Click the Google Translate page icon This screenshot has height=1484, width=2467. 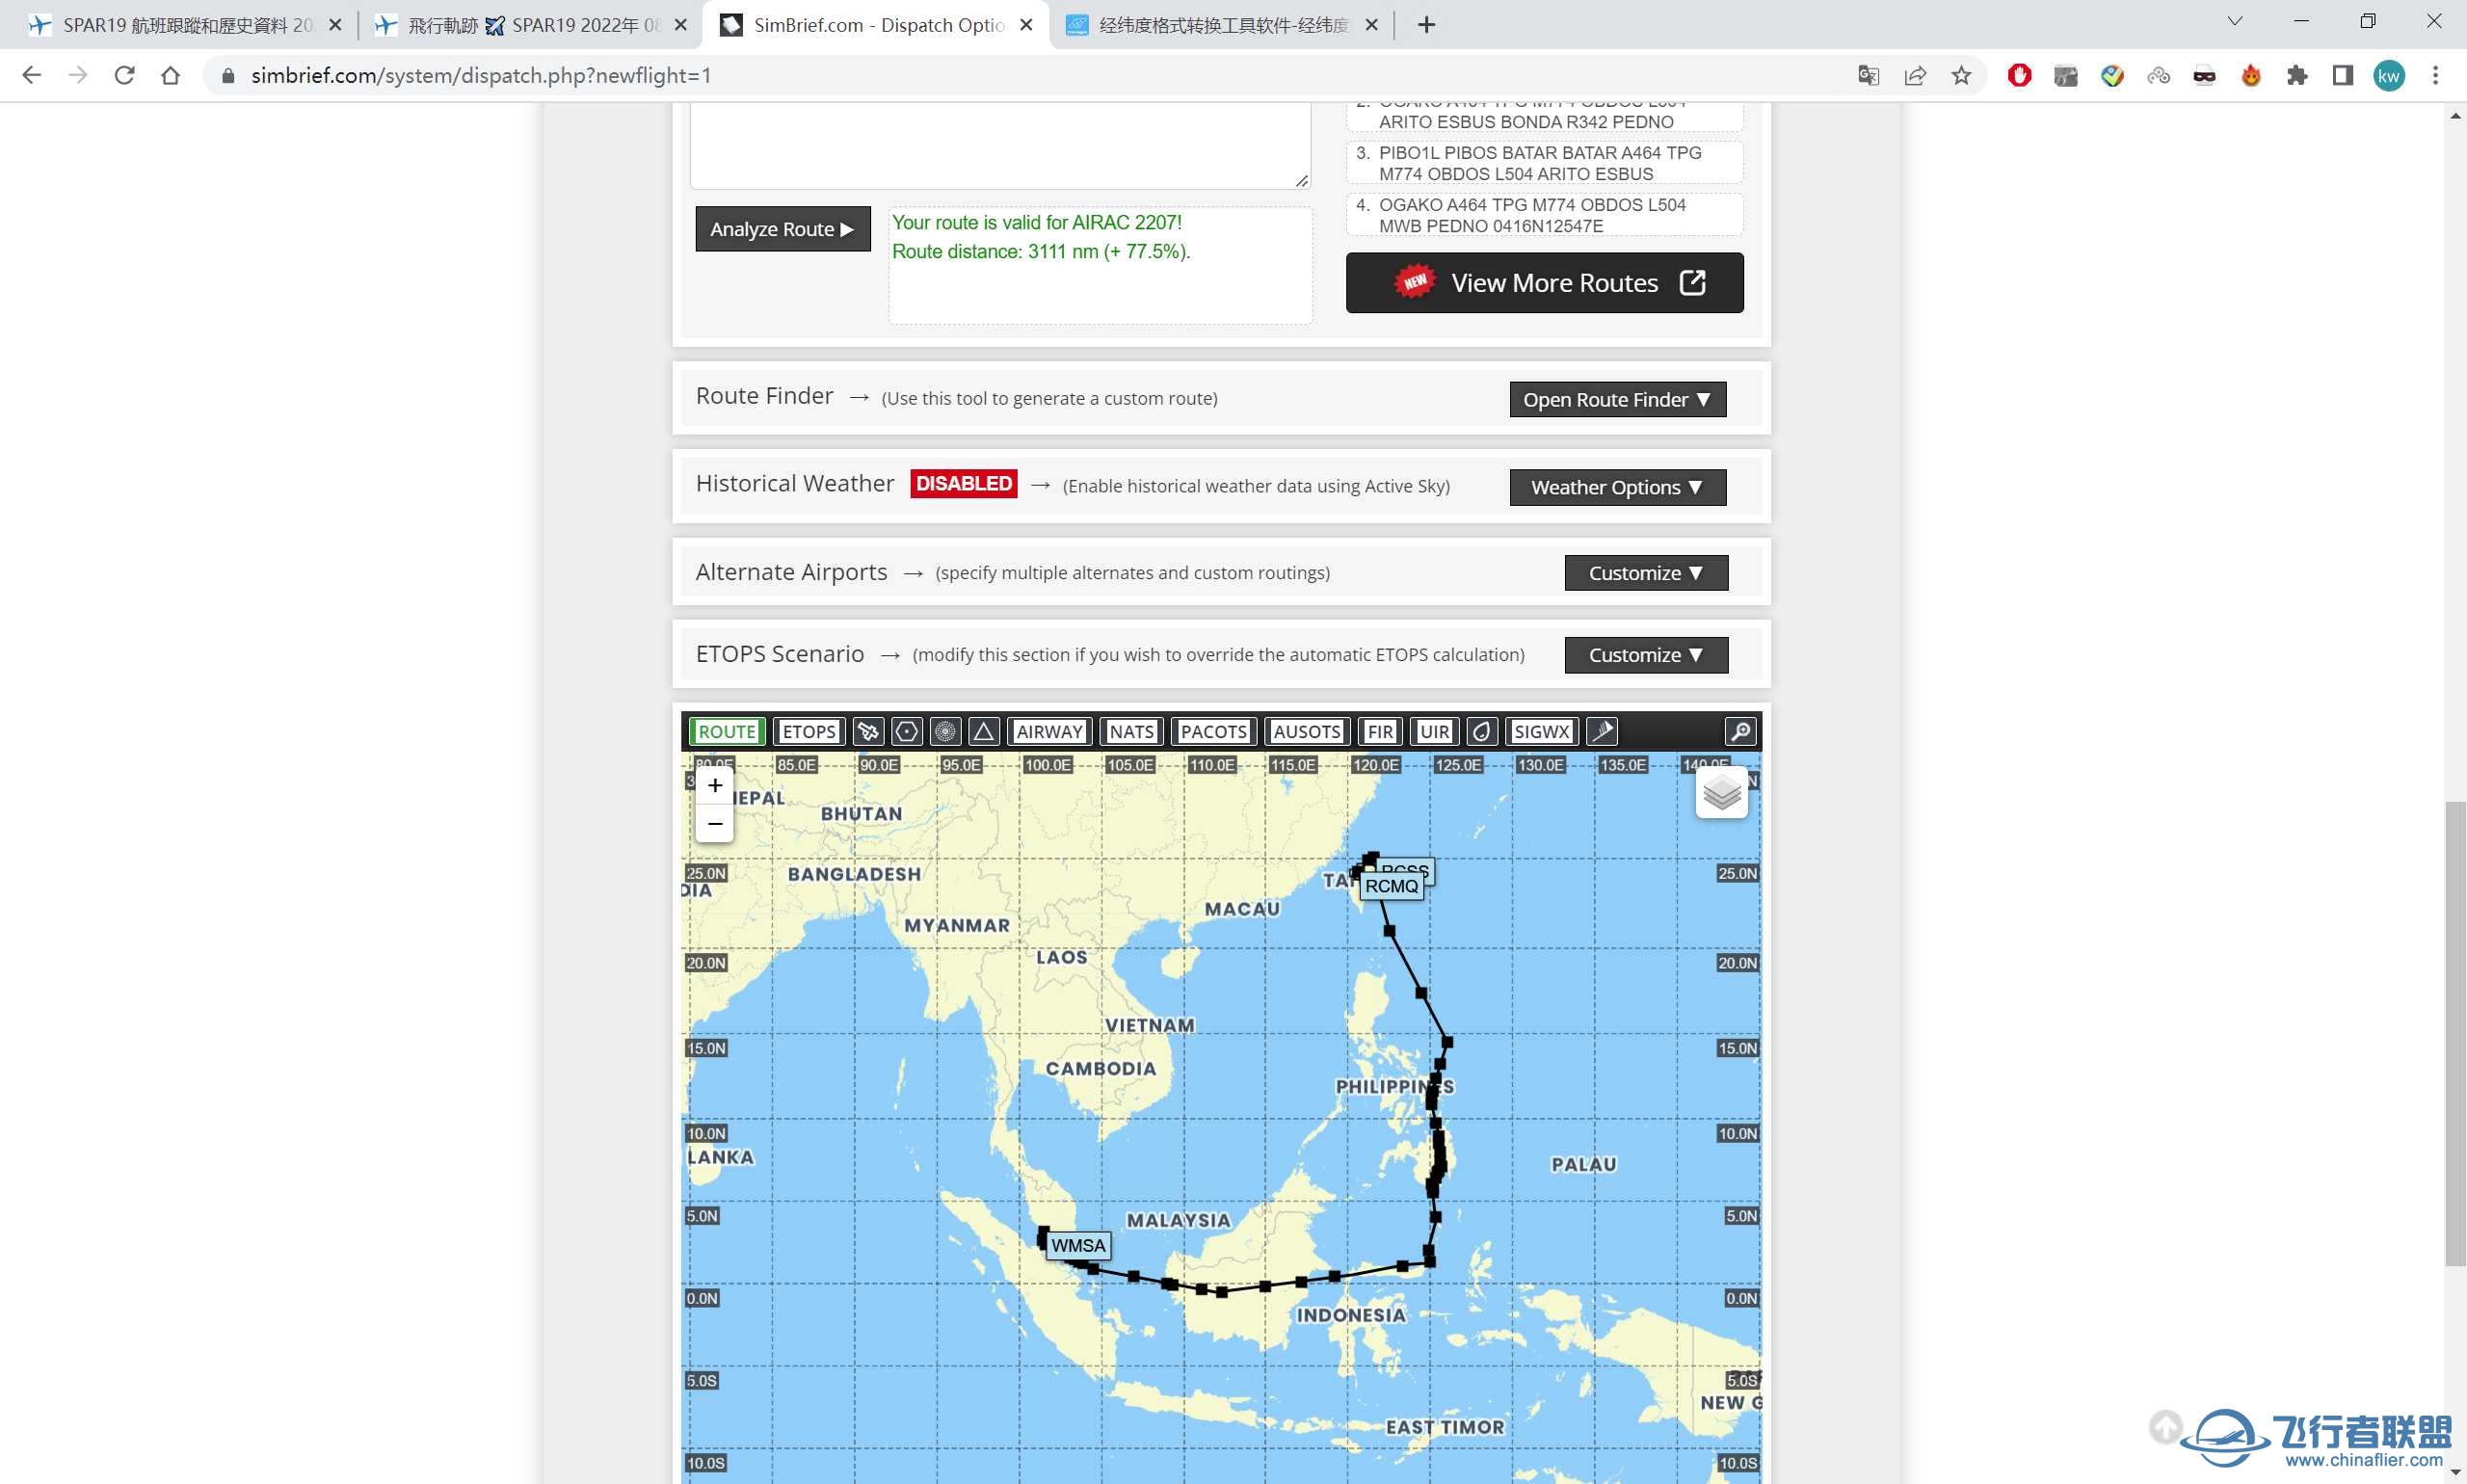coord(1868,76)
